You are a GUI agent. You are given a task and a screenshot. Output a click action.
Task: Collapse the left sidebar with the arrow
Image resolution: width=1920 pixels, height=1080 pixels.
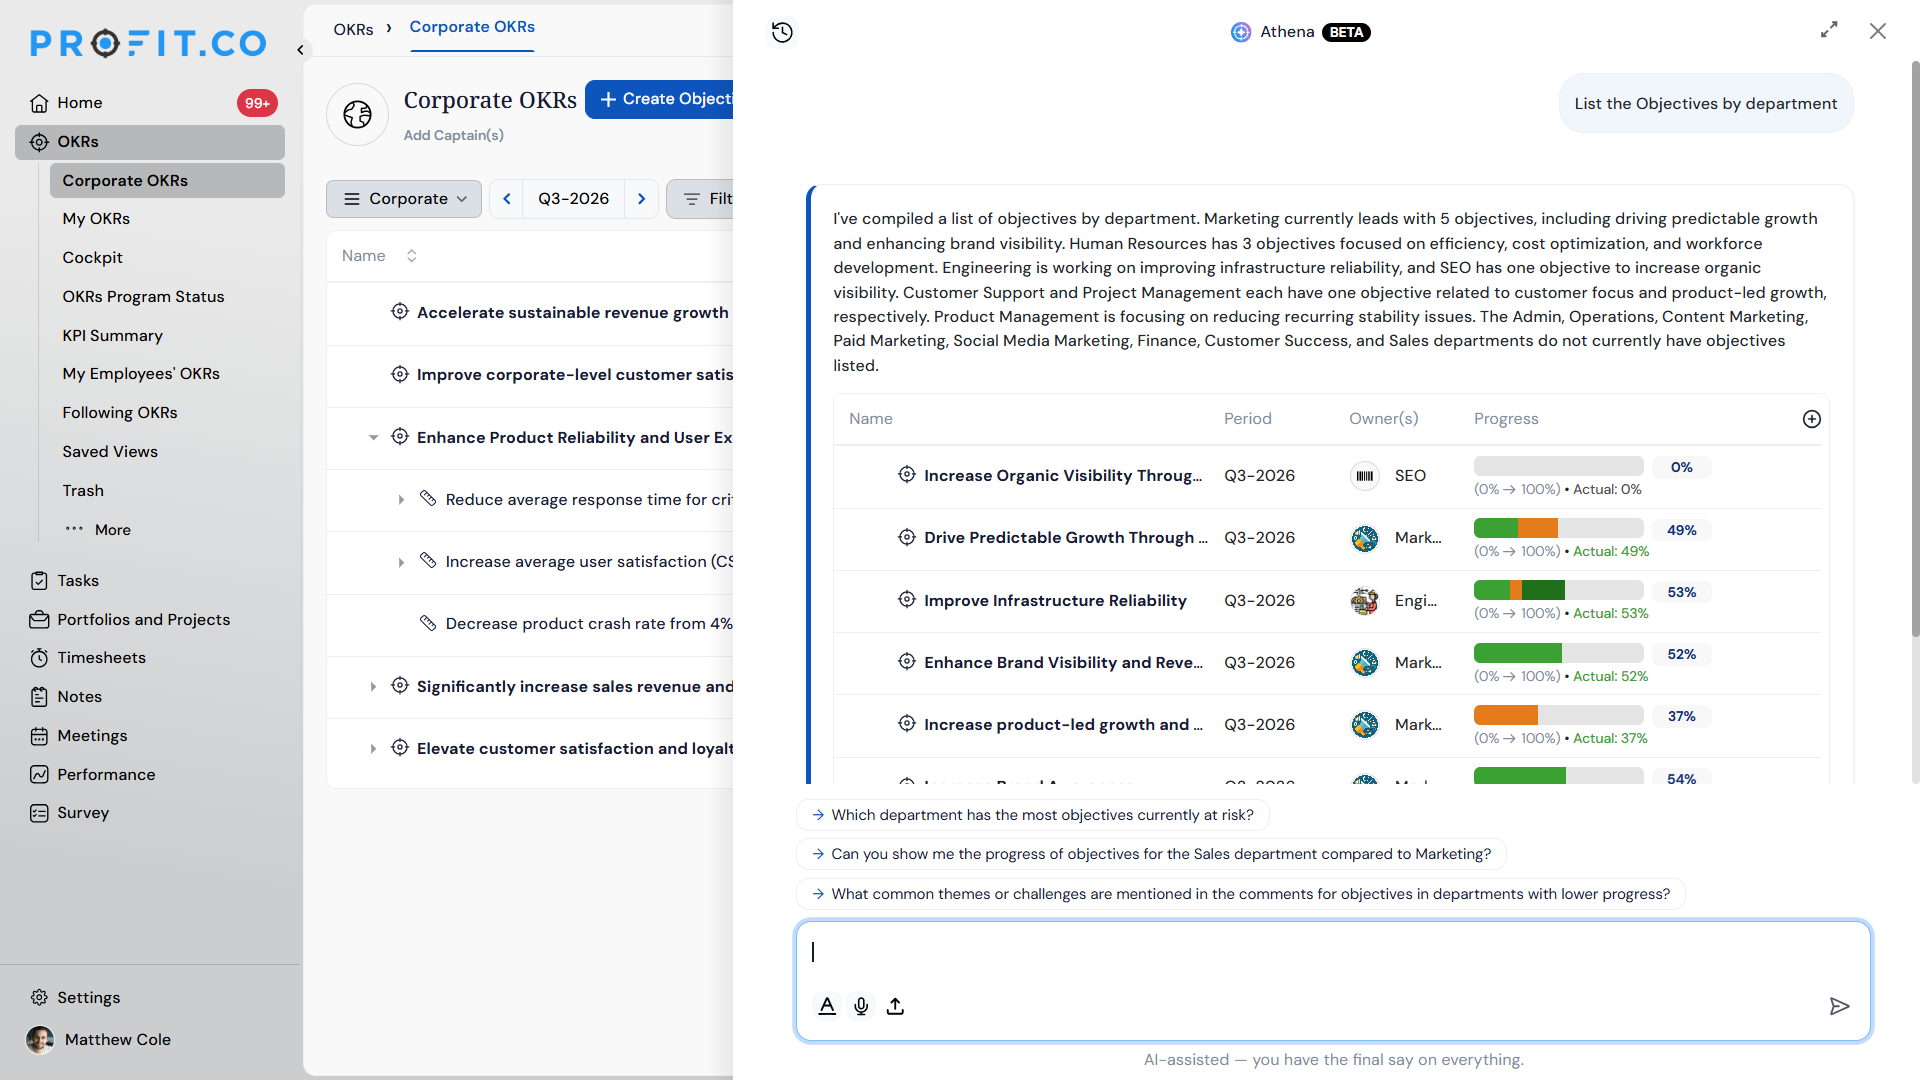(x=300, y=49)
